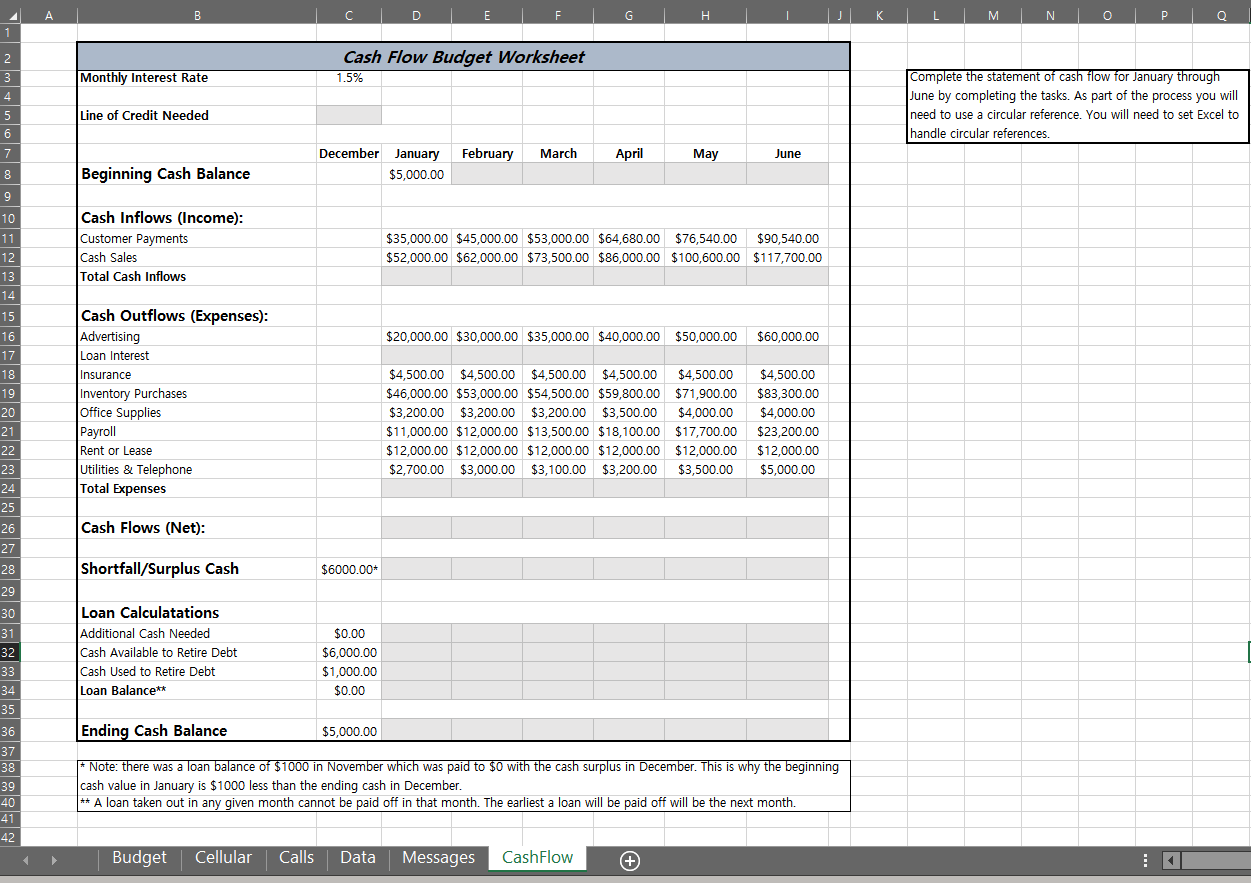
Task: Select the CashFlow sheet tab
Action: 538,858
